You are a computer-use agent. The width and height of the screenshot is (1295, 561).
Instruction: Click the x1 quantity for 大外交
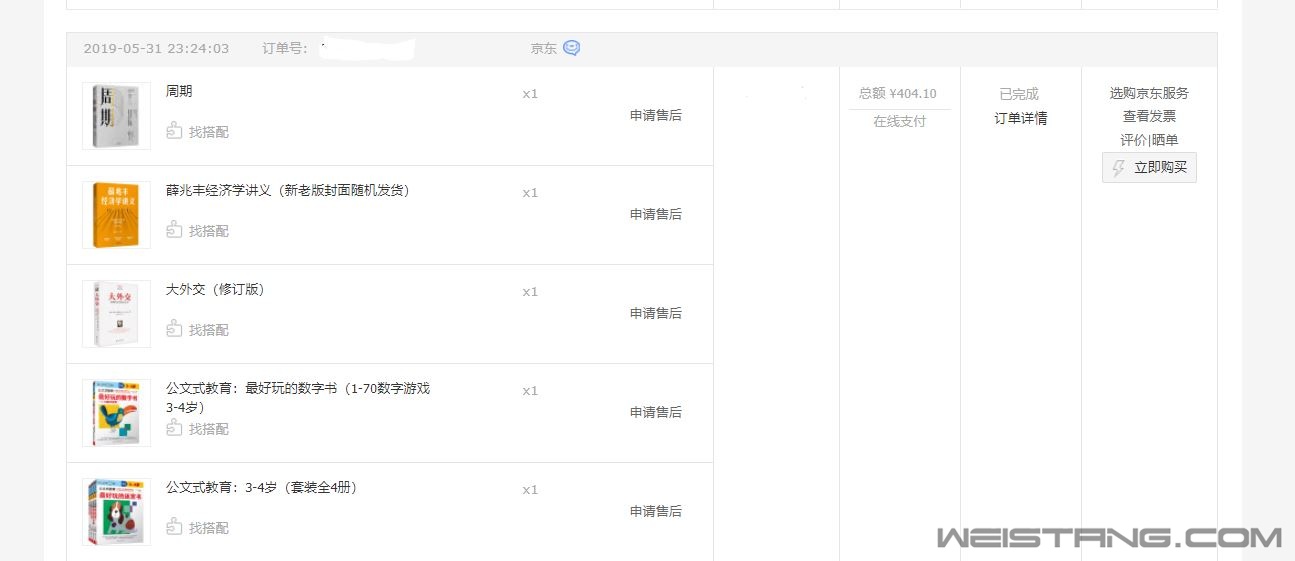(x=530, y=292)
